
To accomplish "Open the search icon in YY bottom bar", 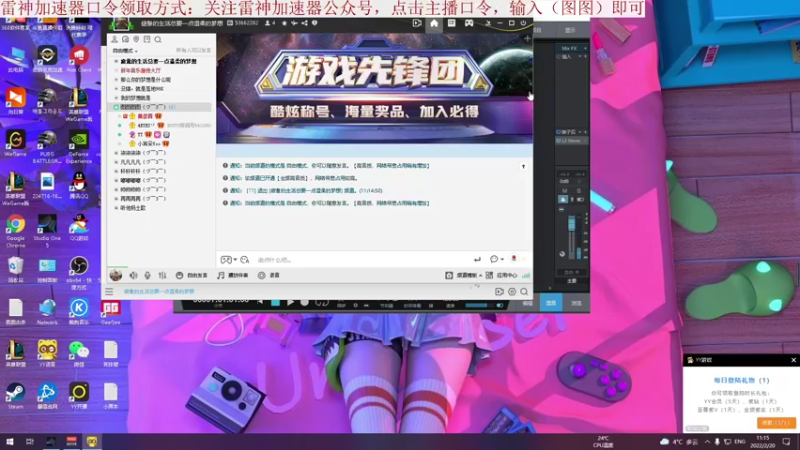I will tap(524, 292).
